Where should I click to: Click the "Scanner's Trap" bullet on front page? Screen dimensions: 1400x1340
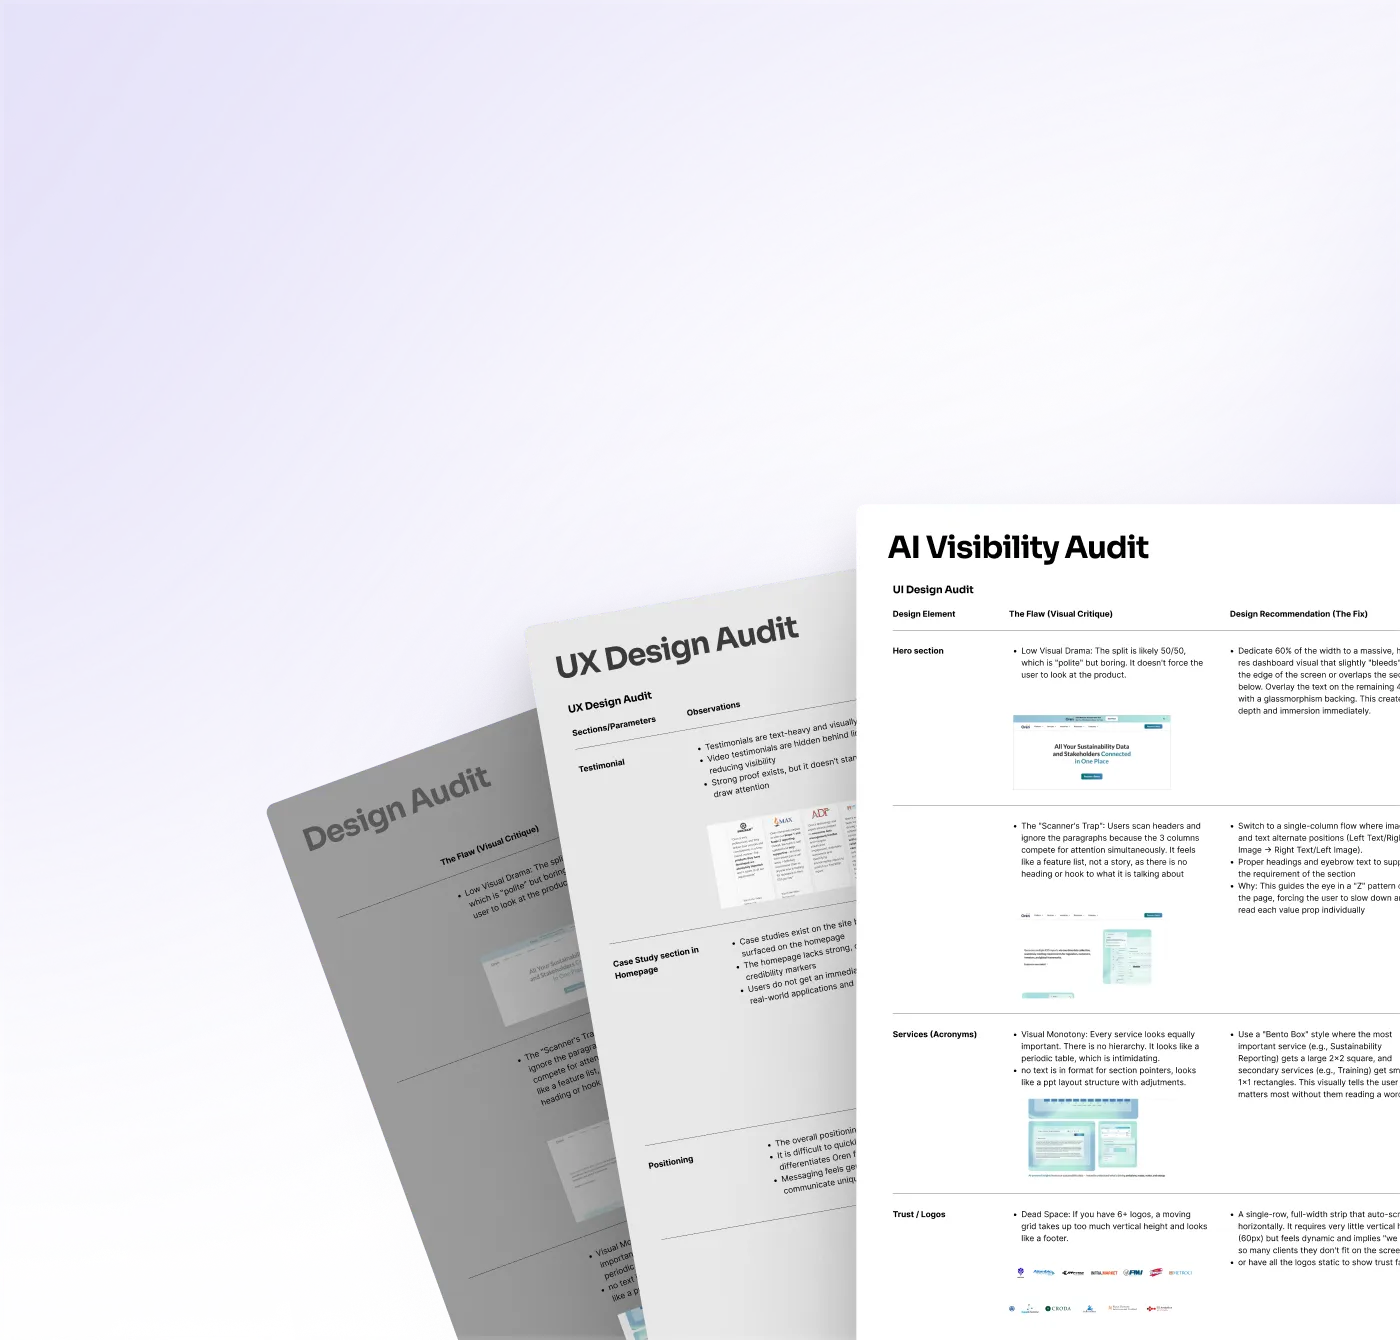coord(1110,850)
